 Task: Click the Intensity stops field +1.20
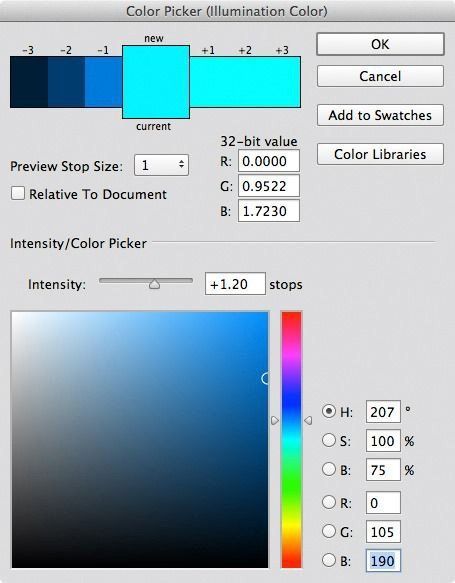[x=235, y=284]
